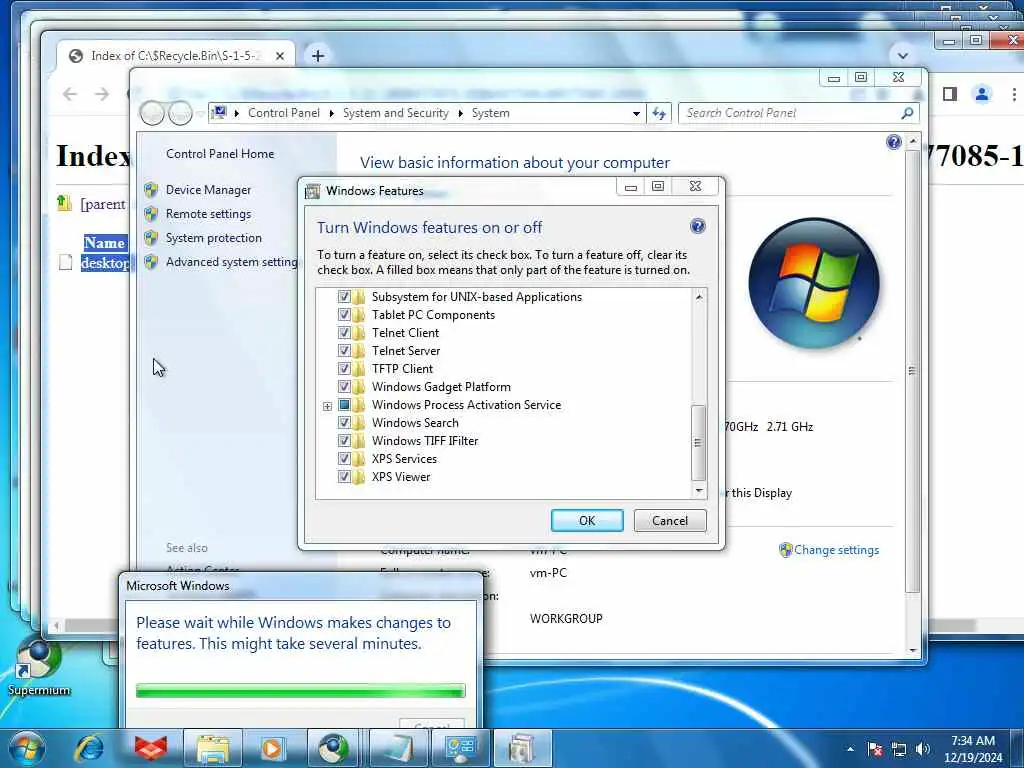Screen dimensions: 1024x768
Task: Click the search magnifier in Control Panel search
Action: (x=907, y=114)
